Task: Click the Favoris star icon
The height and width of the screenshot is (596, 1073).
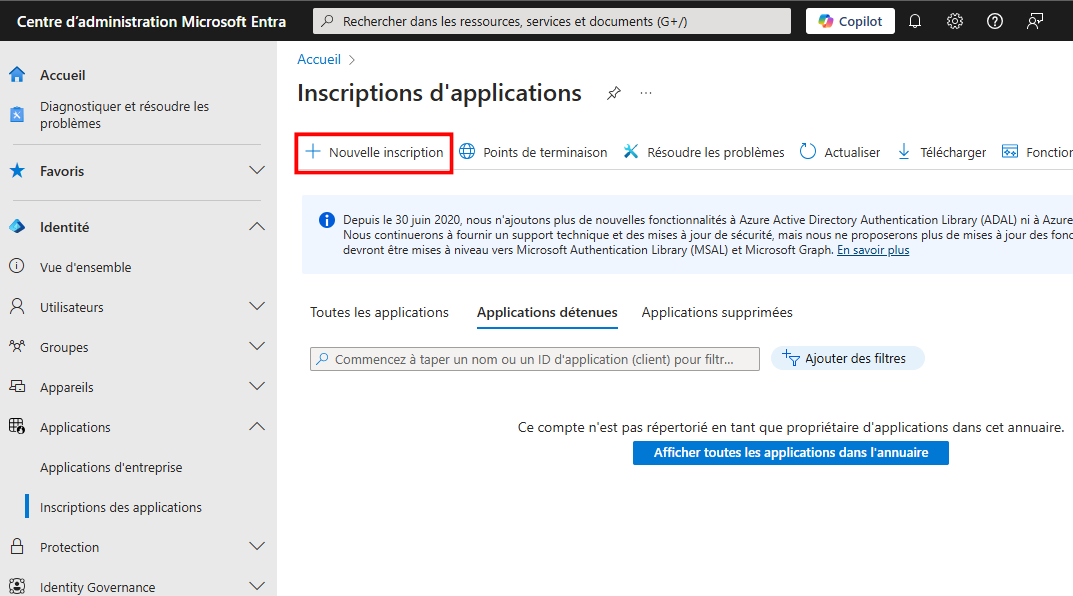Action: [x=17, y=170]
